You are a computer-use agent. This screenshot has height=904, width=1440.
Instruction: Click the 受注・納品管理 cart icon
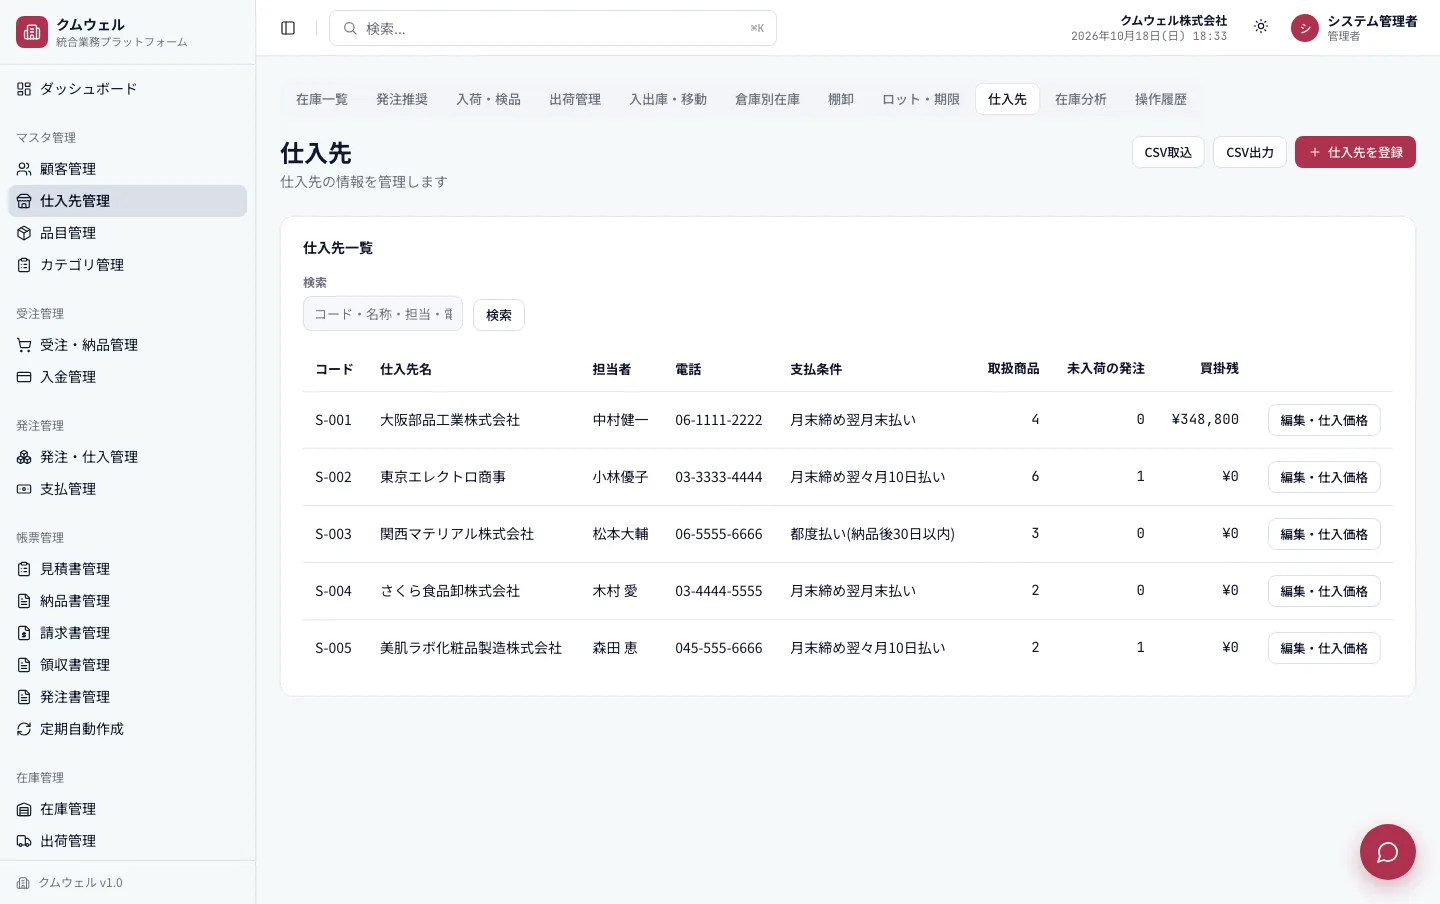coord(24,345)
